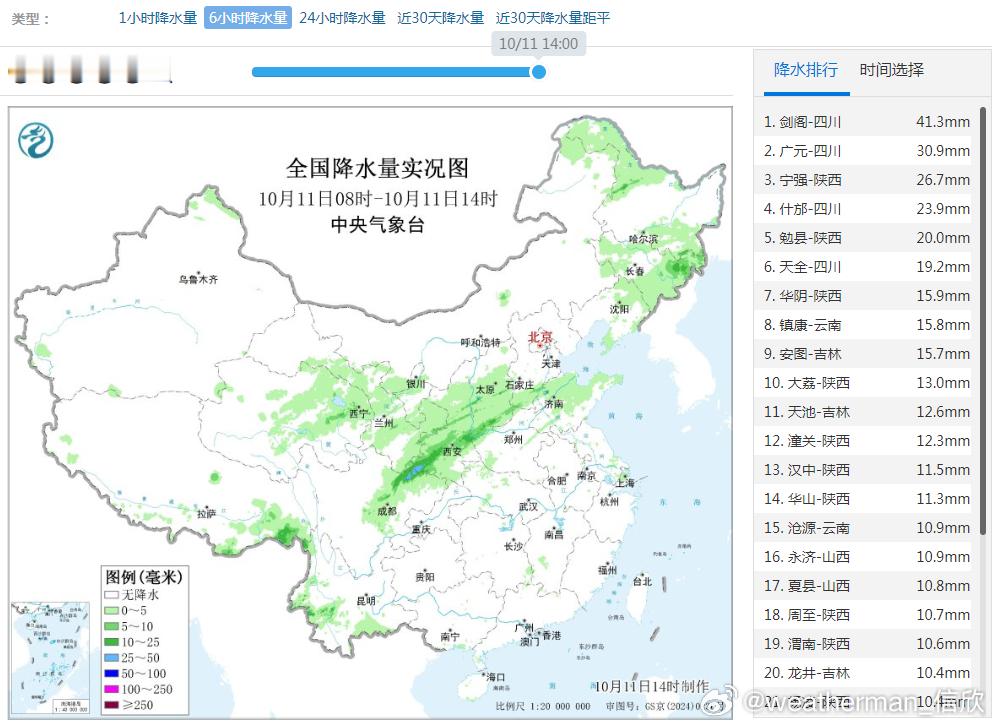Click the ranking list scrollbar
This screenshot has height=726, width=994.
[983, 320]
